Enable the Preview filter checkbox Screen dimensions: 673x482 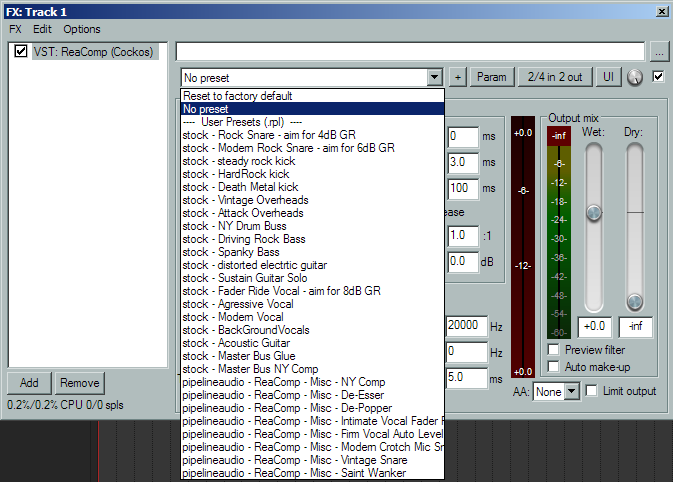click(554, 350)
